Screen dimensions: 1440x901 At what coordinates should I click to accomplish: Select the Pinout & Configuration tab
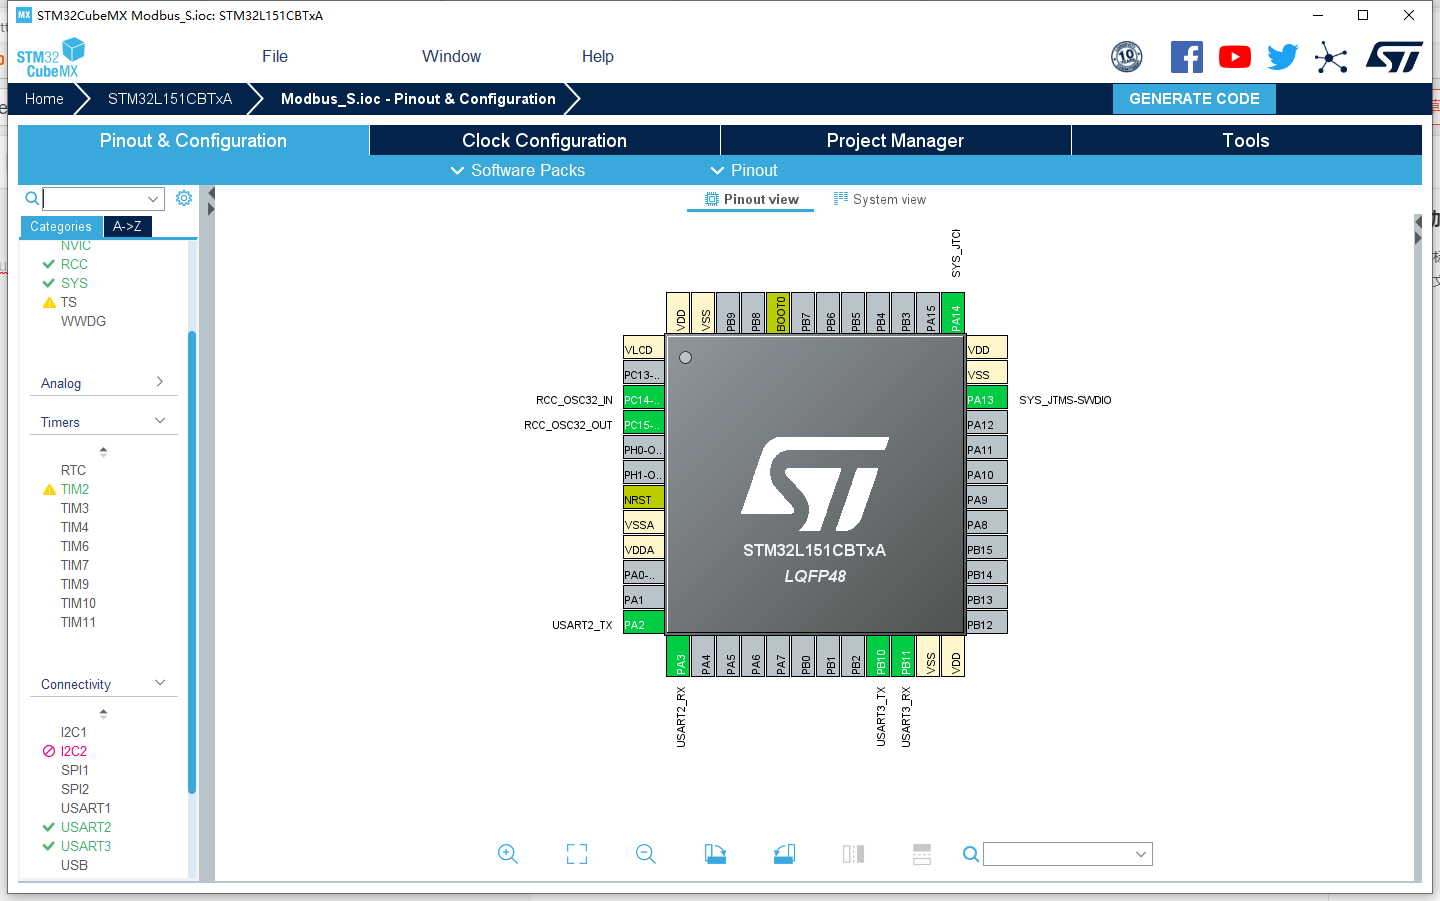click(x=193, y=140)
